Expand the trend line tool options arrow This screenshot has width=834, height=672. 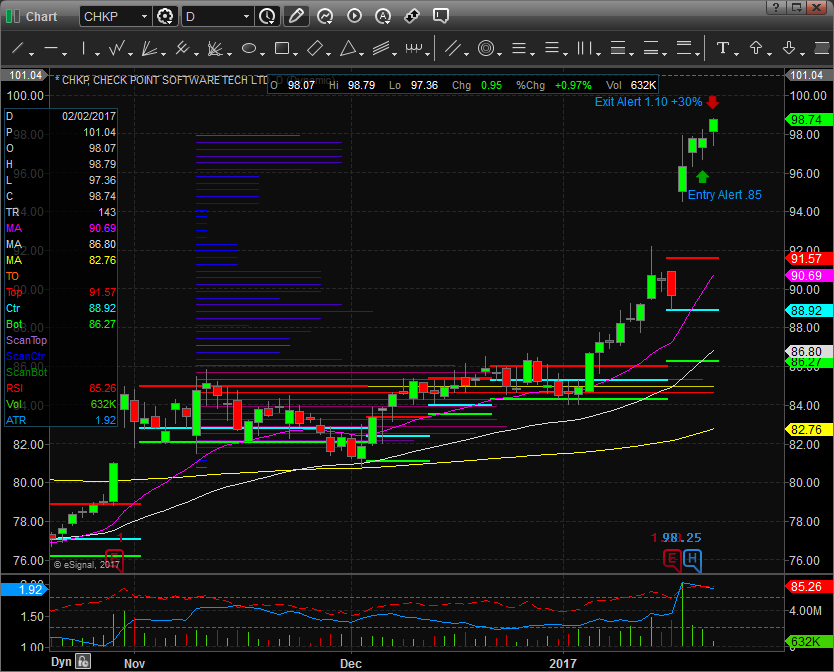click(31, 54)
